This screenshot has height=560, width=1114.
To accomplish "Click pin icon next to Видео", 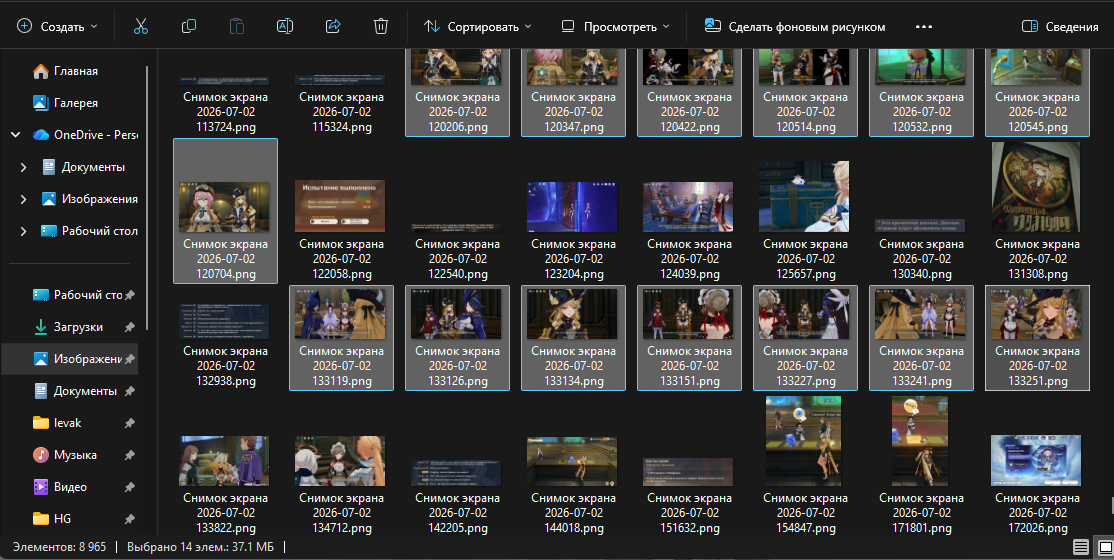I will 129,487.
